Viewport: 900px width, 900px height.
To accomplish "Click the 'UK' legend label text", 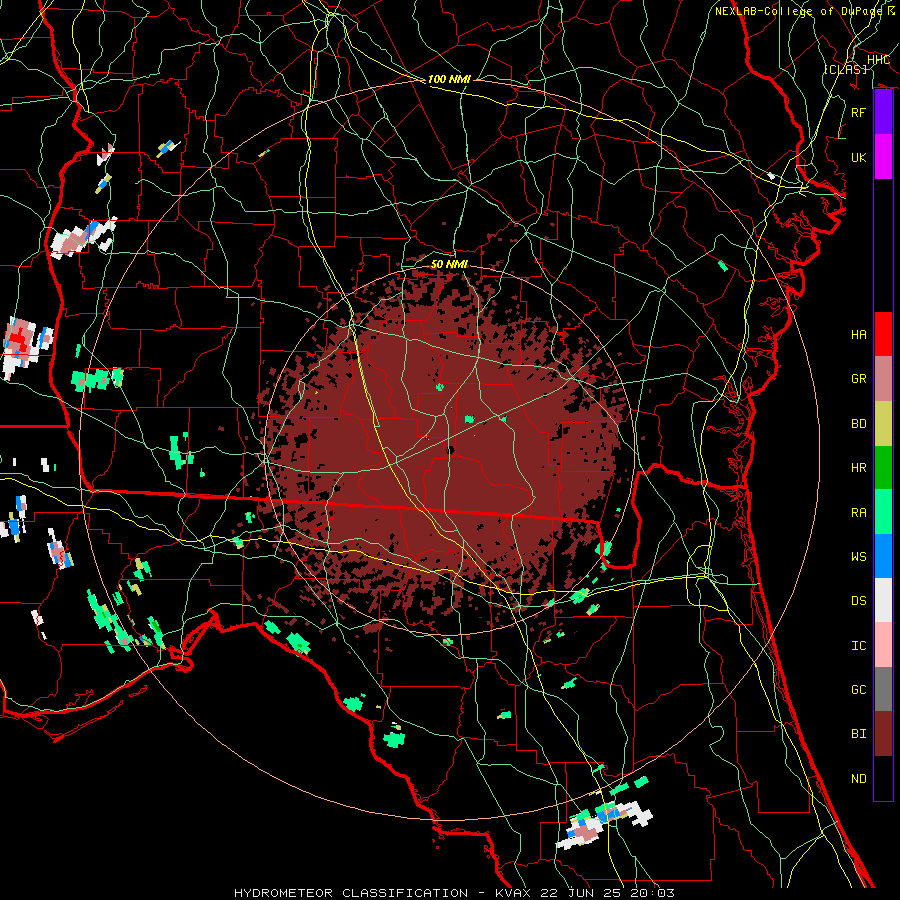I will [x=858, y=157].
